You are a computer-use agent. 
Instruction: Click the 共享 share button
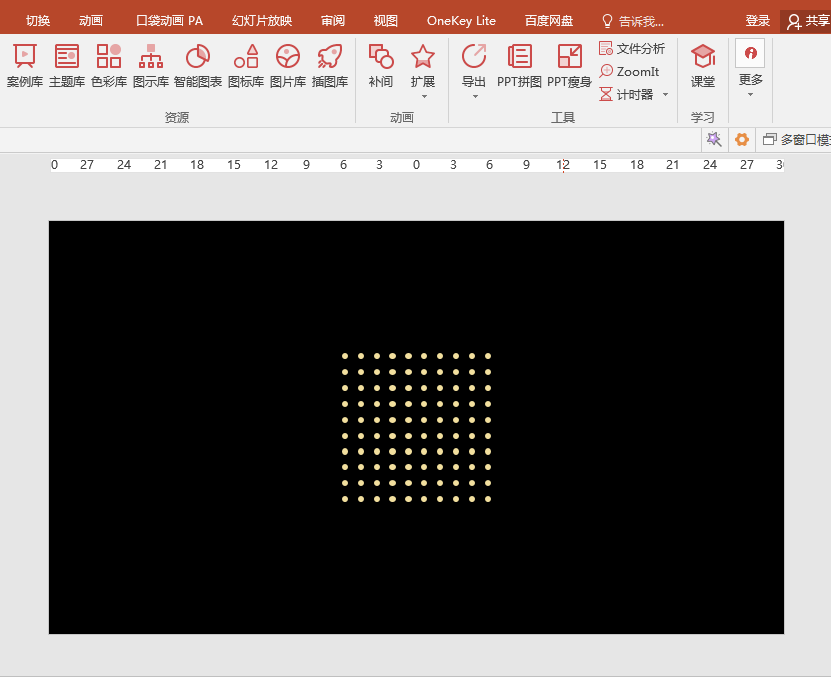(808, 21)
